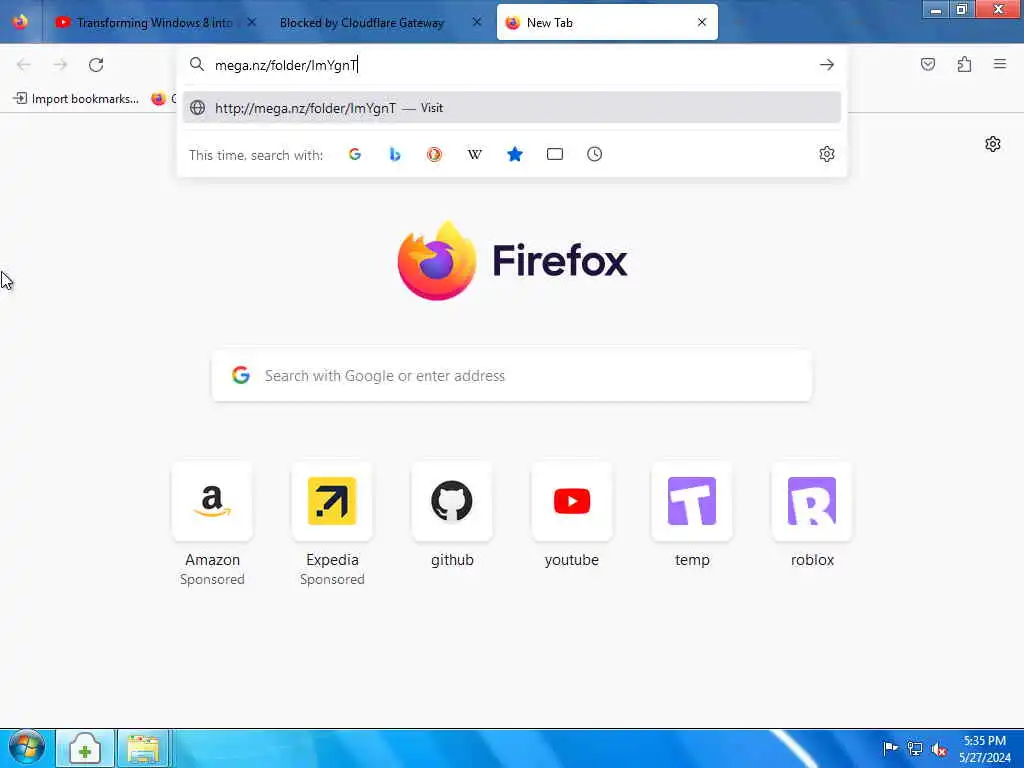This screenshot has width=1024, height=768.
Task: Open the Firefox application menu
Action: [1000, 64]
